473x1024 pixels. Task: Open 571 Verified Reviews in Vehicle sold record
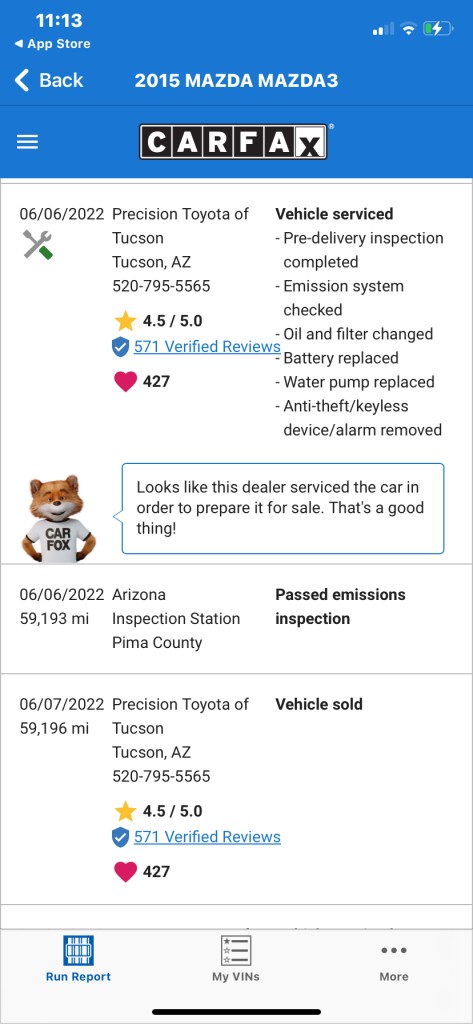coord(207,837)
